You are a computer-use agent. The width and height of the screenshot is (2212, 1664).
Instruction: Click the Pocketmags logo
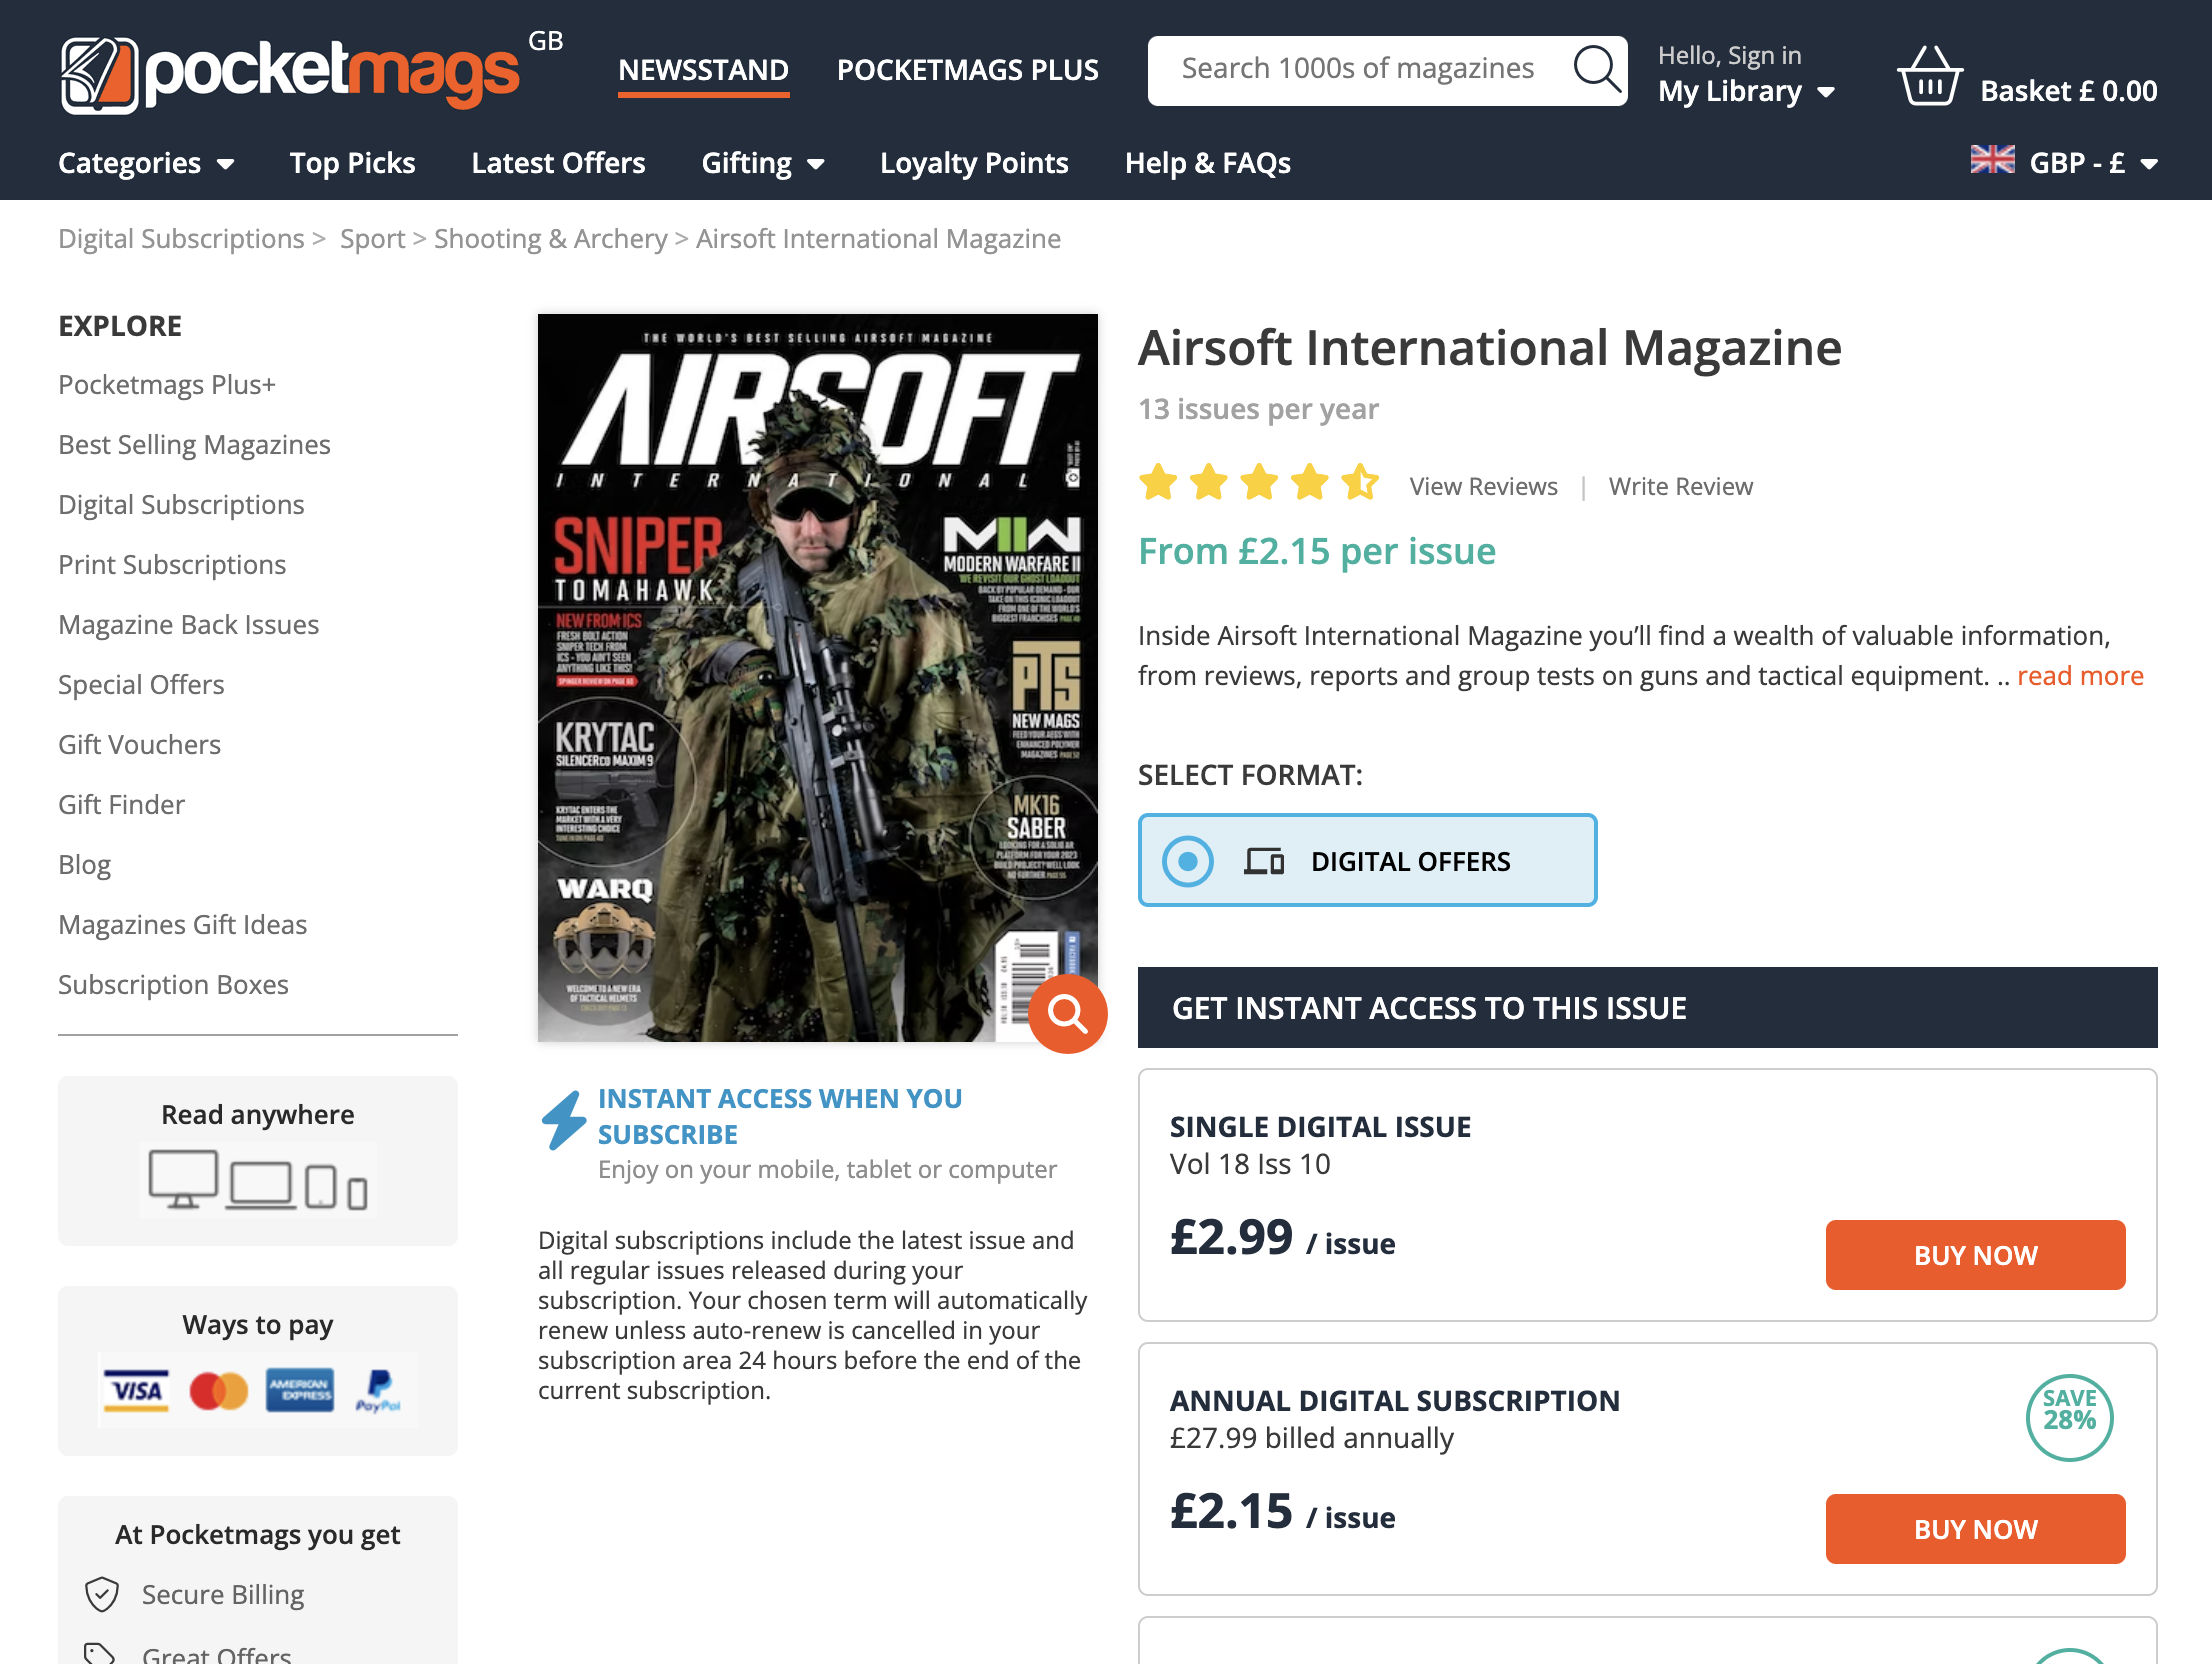(x=290, y=74)
